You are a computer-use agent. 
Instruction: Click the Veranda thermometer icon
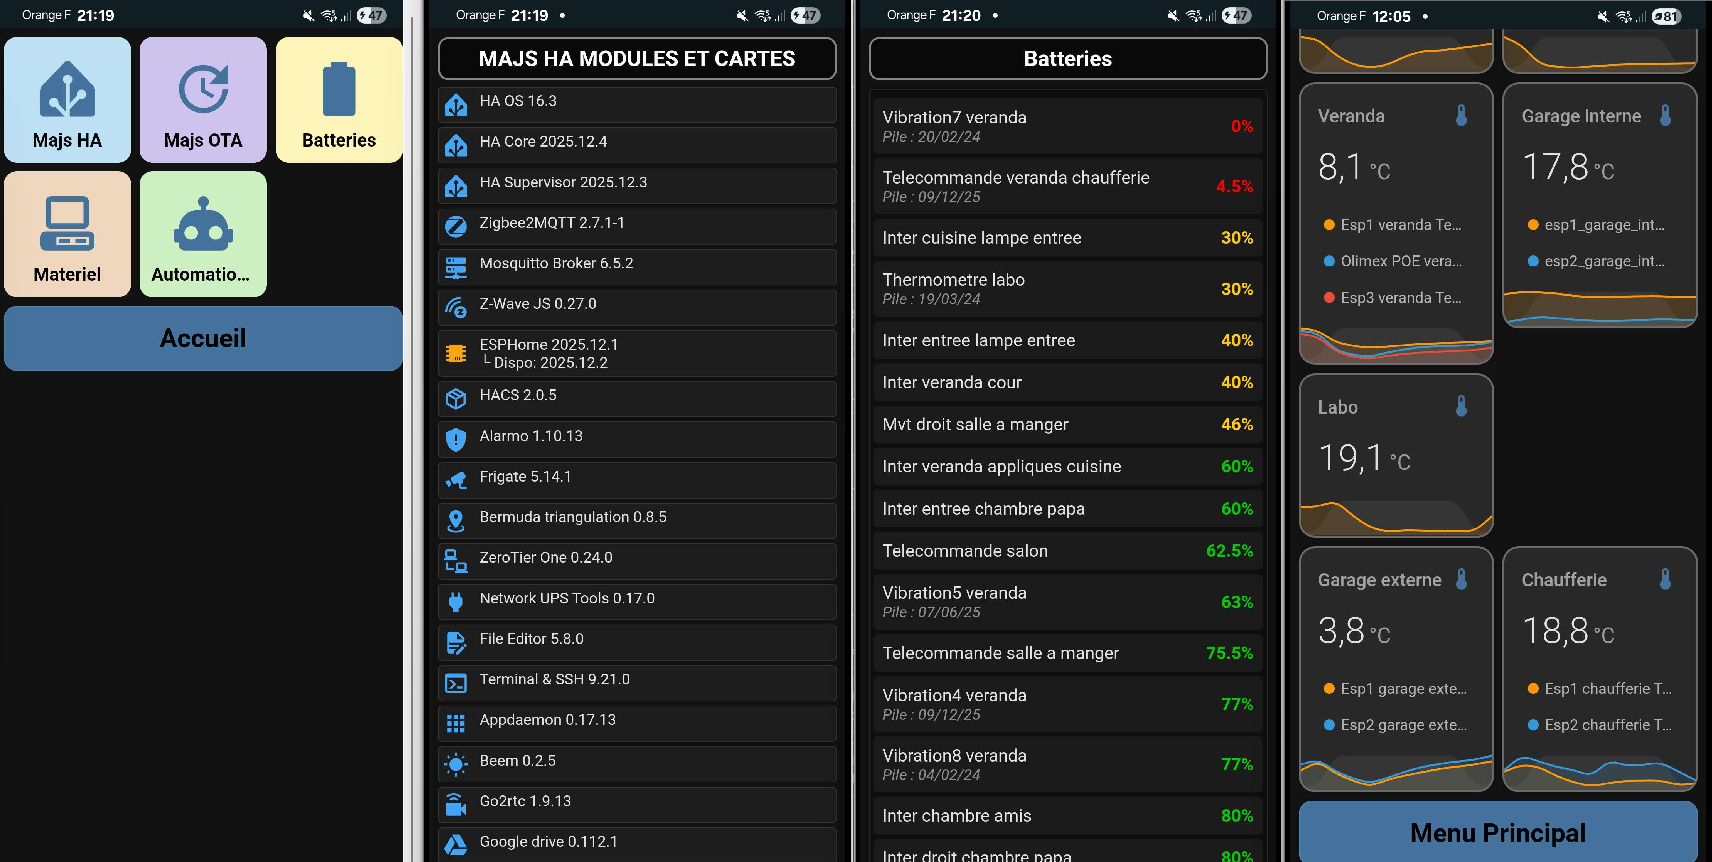1461,116
